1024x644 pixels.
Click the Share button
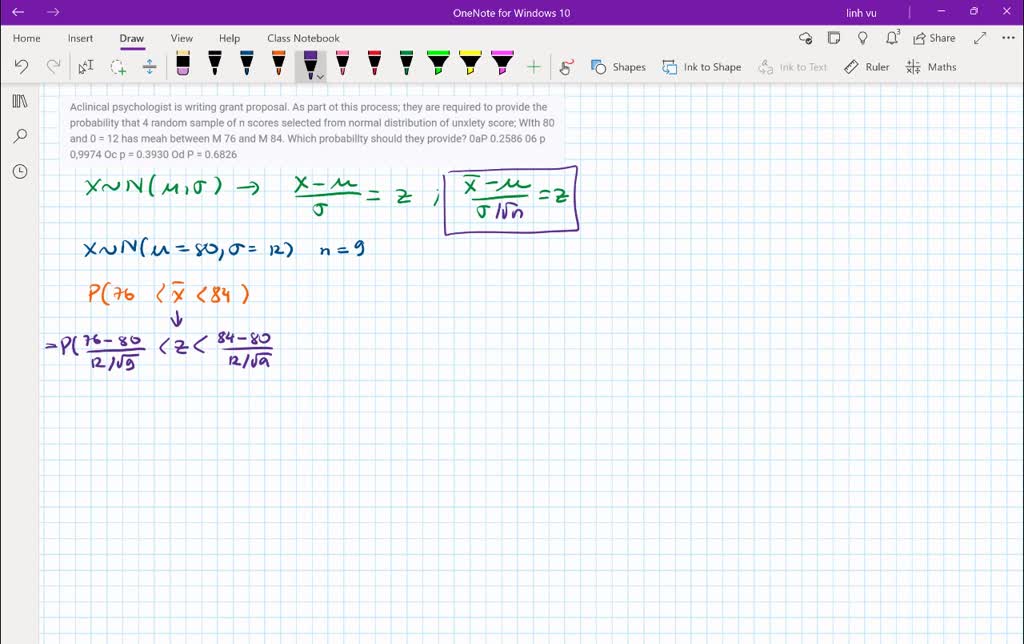click(x=935, y=39)
